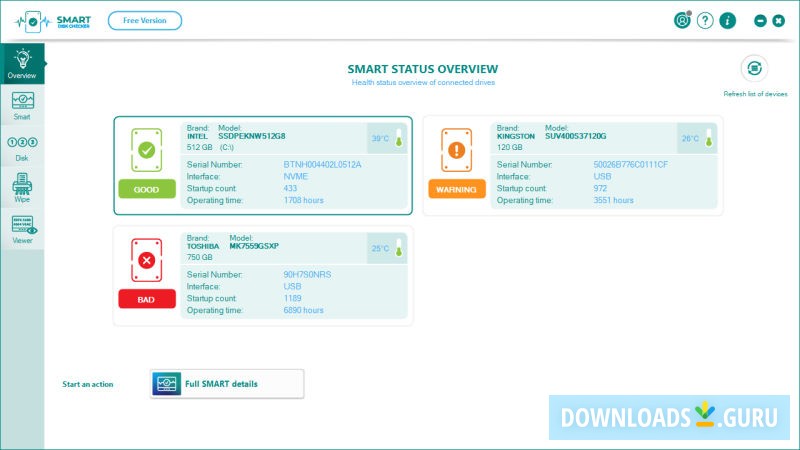This screenshot has width=800, height=450.
Task: Click the KINGSTON drive thermometer icon
Action: [x=709, y=138]
